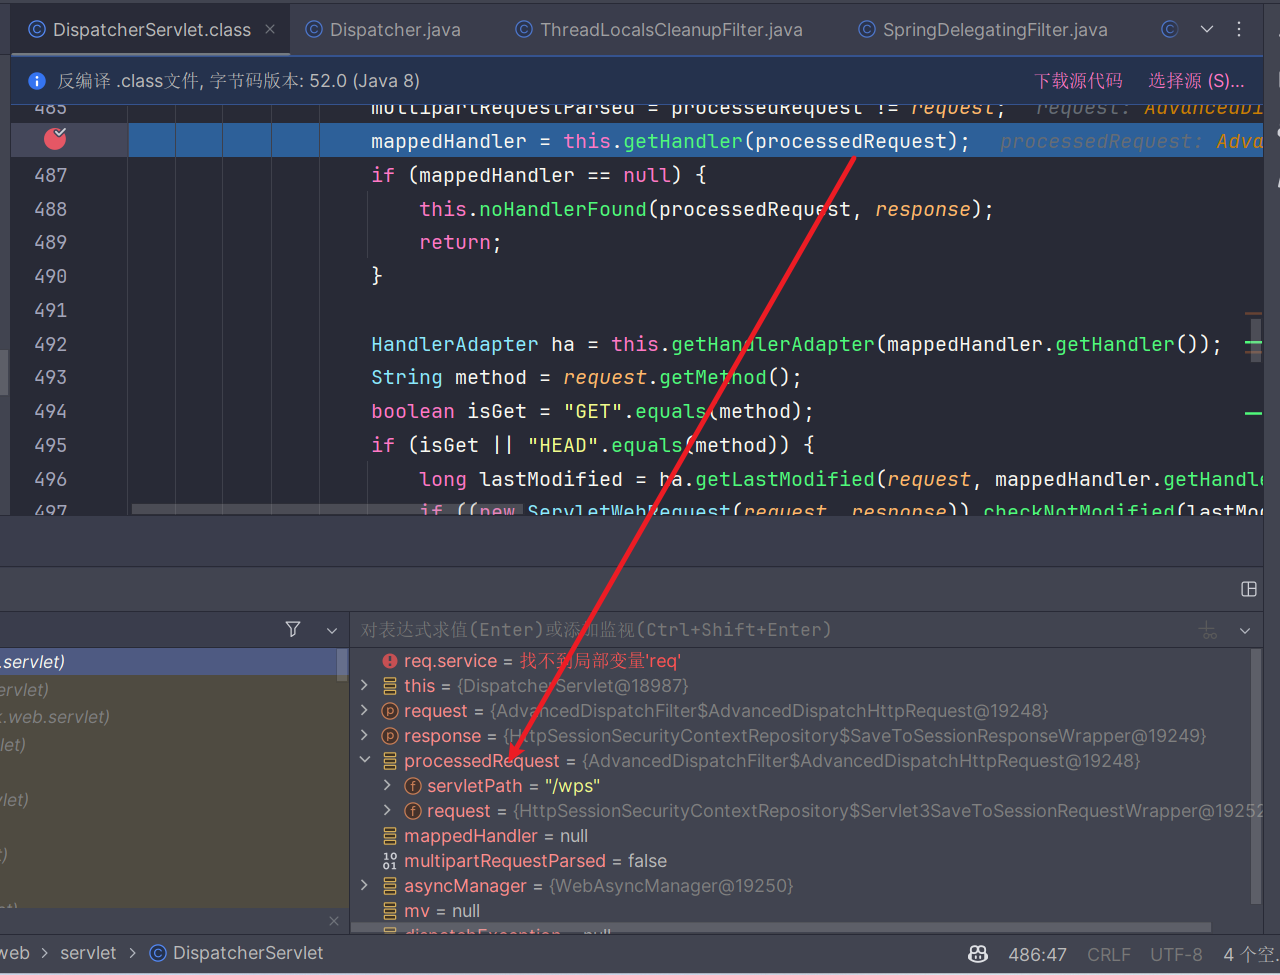The width and height of the screenshot is (1280, 975).
Task: Select the 'mv = null' variable row
Action: tap(800, 911)
